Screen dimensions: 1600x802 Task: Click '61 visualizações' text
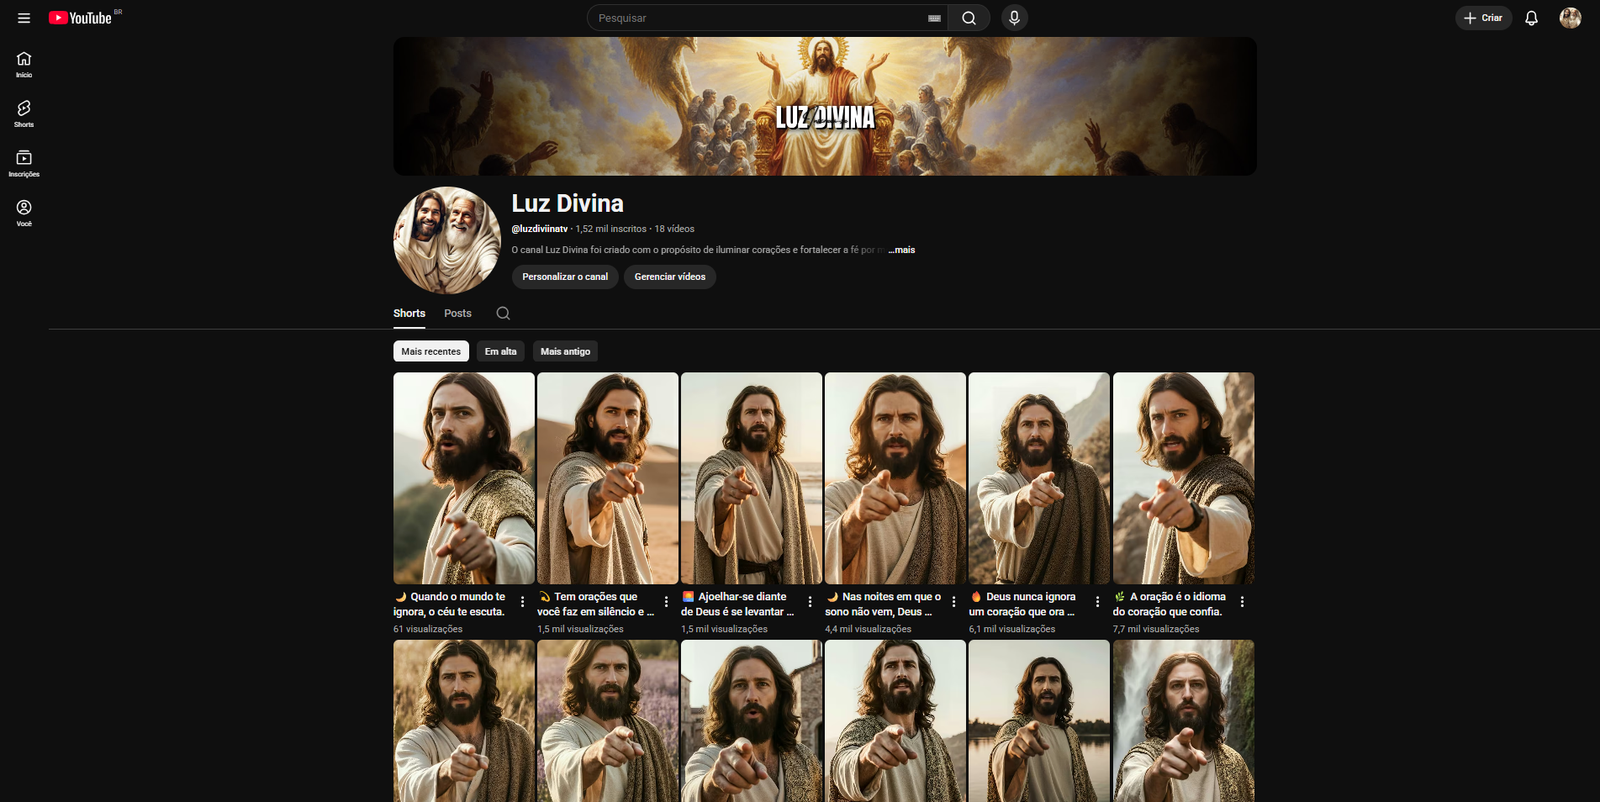(428, 629)
